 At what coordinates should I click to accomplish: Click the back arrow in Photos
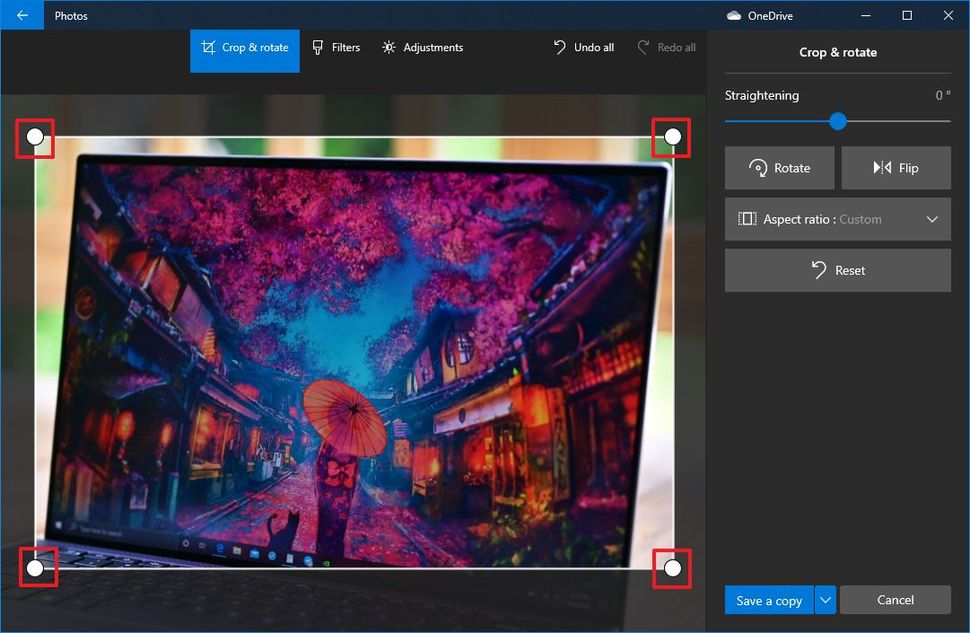click(x=21, y=15)
